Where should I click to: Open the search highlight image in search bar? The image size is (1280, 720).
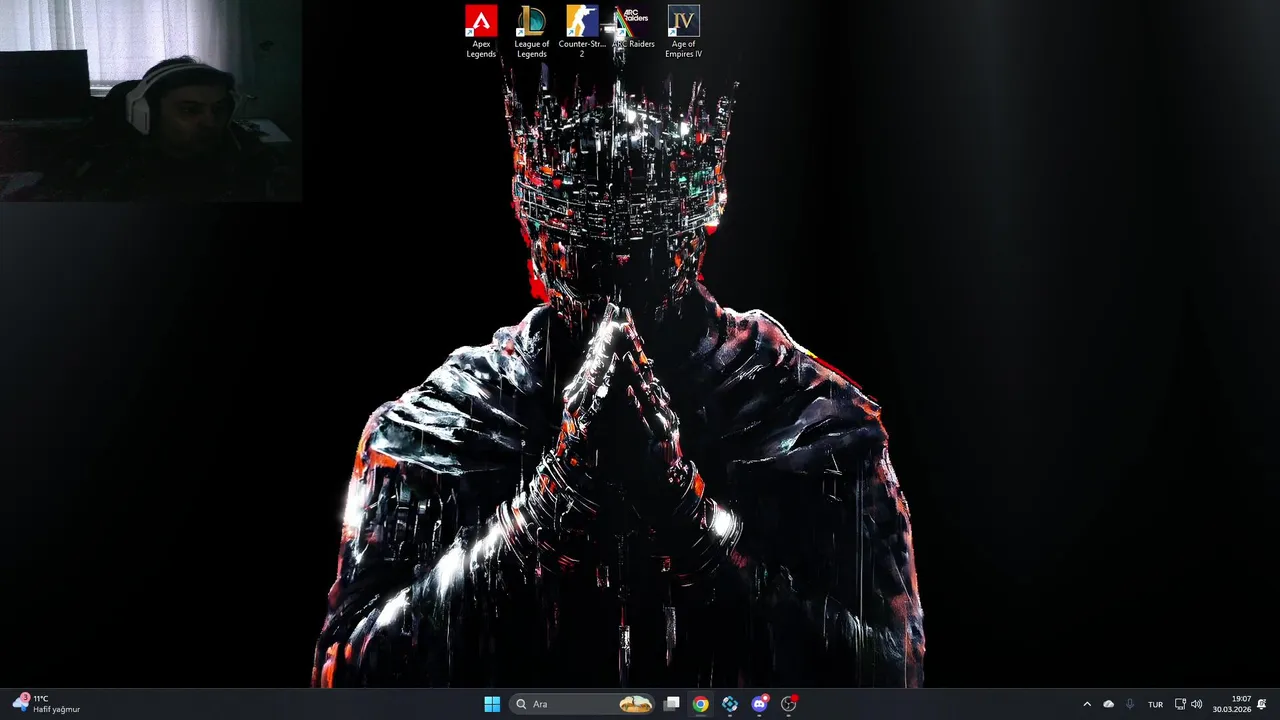[x=635, y=704]
